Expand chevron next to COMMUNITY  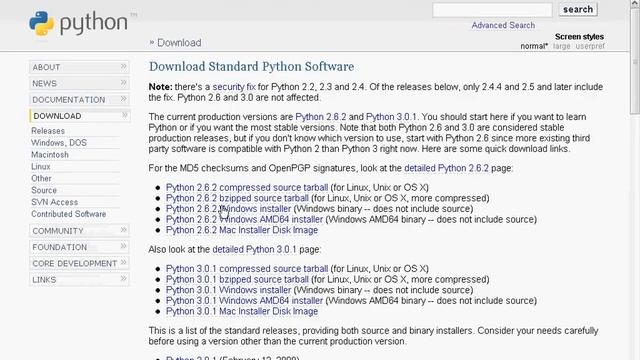pyautogui.click(x=124, y=230)
